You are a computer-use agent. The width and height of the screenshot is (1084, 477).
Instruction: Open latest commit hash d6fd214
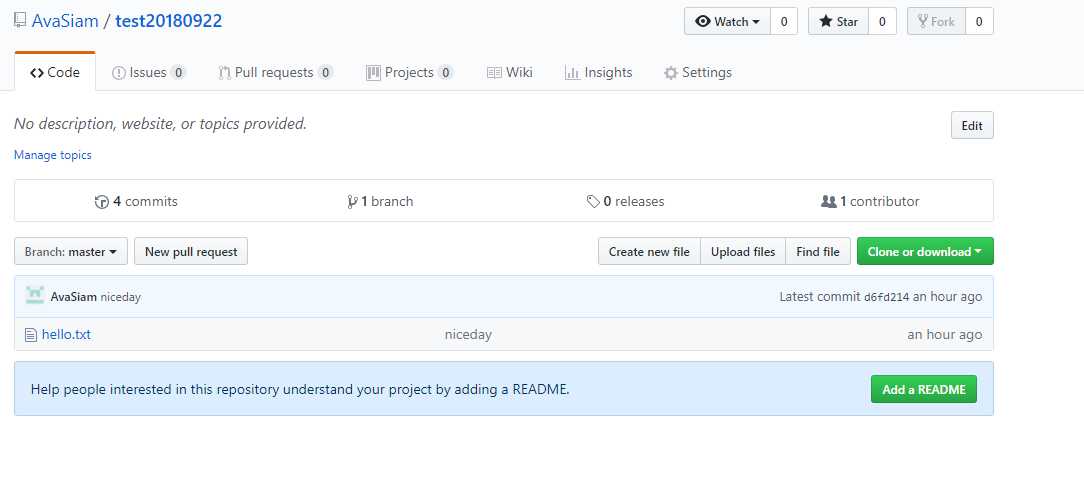pyautogui.click(x=886, y=297)
